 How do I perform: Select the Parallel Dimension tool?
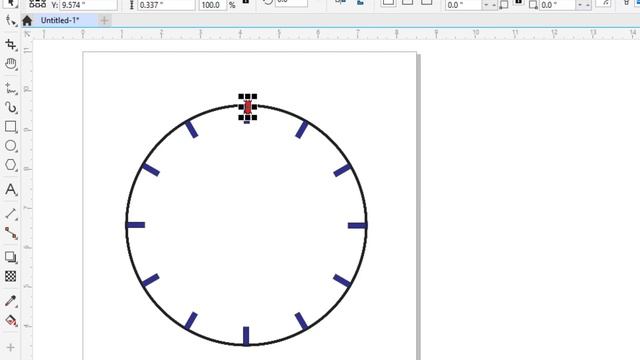11,213
